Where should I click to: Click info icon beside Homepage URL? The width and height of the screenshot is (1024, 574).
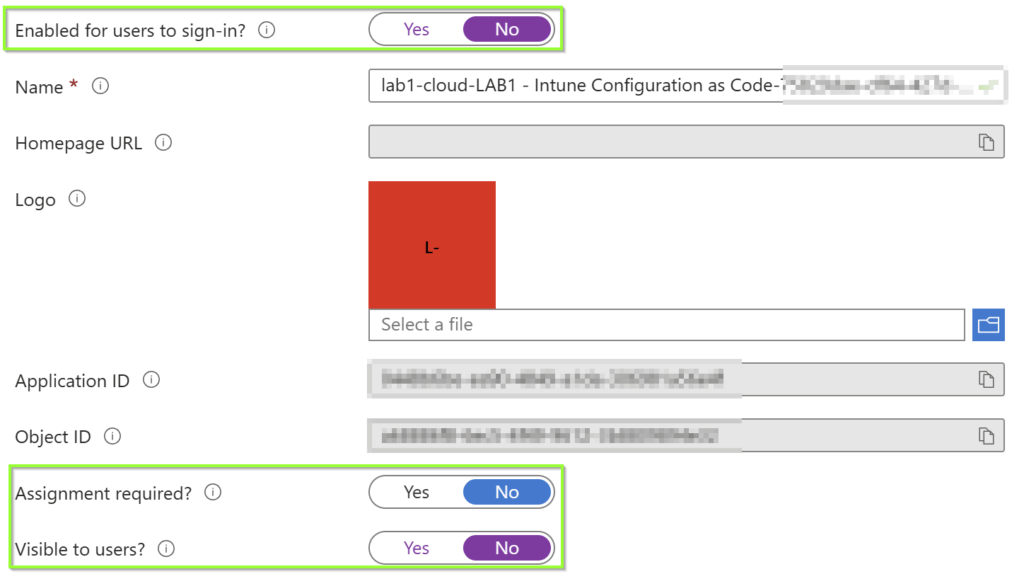coord(163,143)
